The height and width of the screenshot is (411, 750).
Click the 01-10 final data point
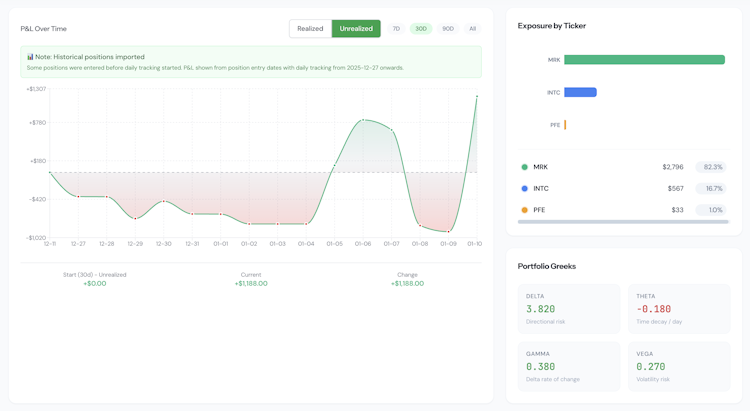point(477,97)
